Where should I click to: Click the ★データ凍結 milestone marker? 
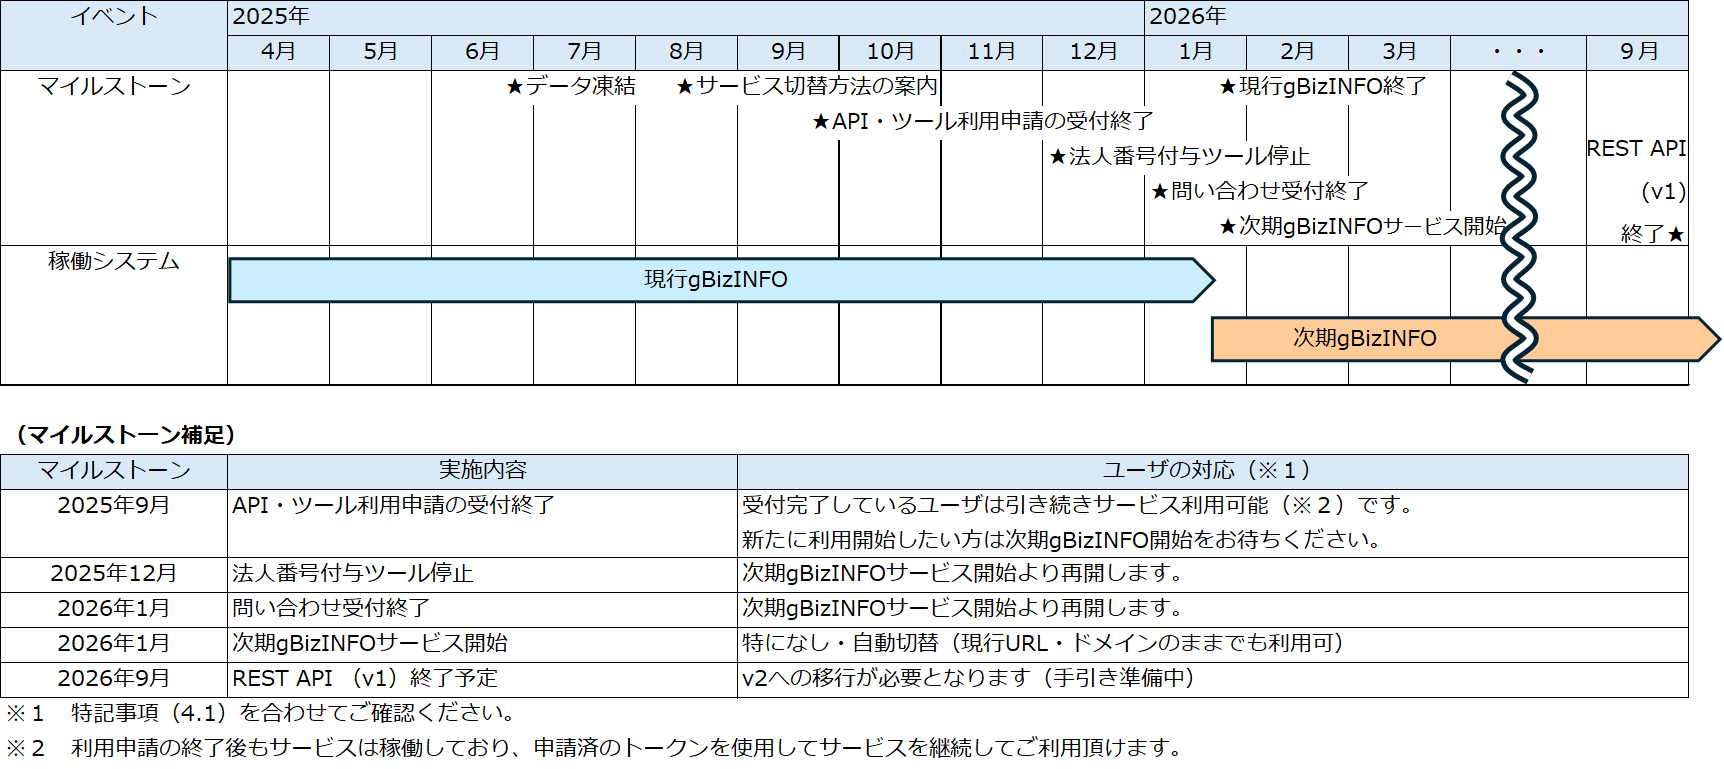coord(570,87)
